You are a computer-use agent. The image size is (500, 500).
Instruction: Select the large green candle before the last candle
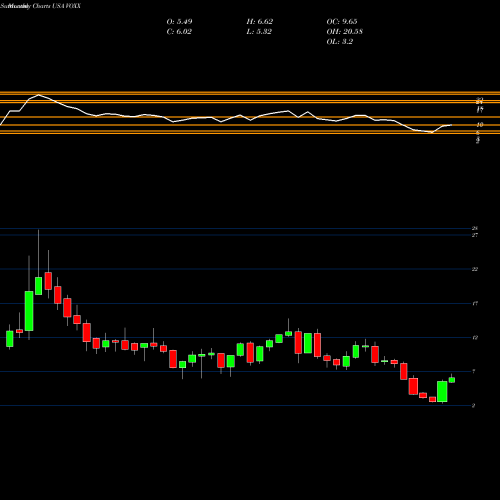coord(442,392)
